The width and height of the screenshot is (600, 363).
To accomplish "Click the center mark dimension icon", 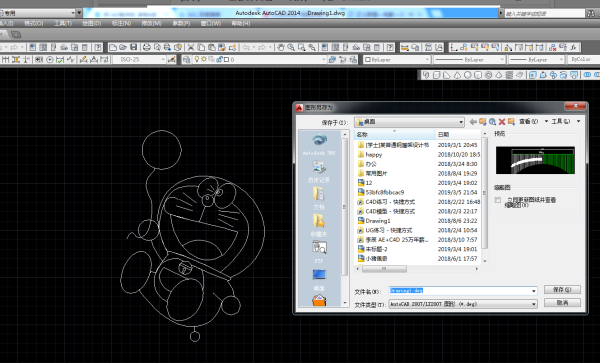I will tap(50, 59).
